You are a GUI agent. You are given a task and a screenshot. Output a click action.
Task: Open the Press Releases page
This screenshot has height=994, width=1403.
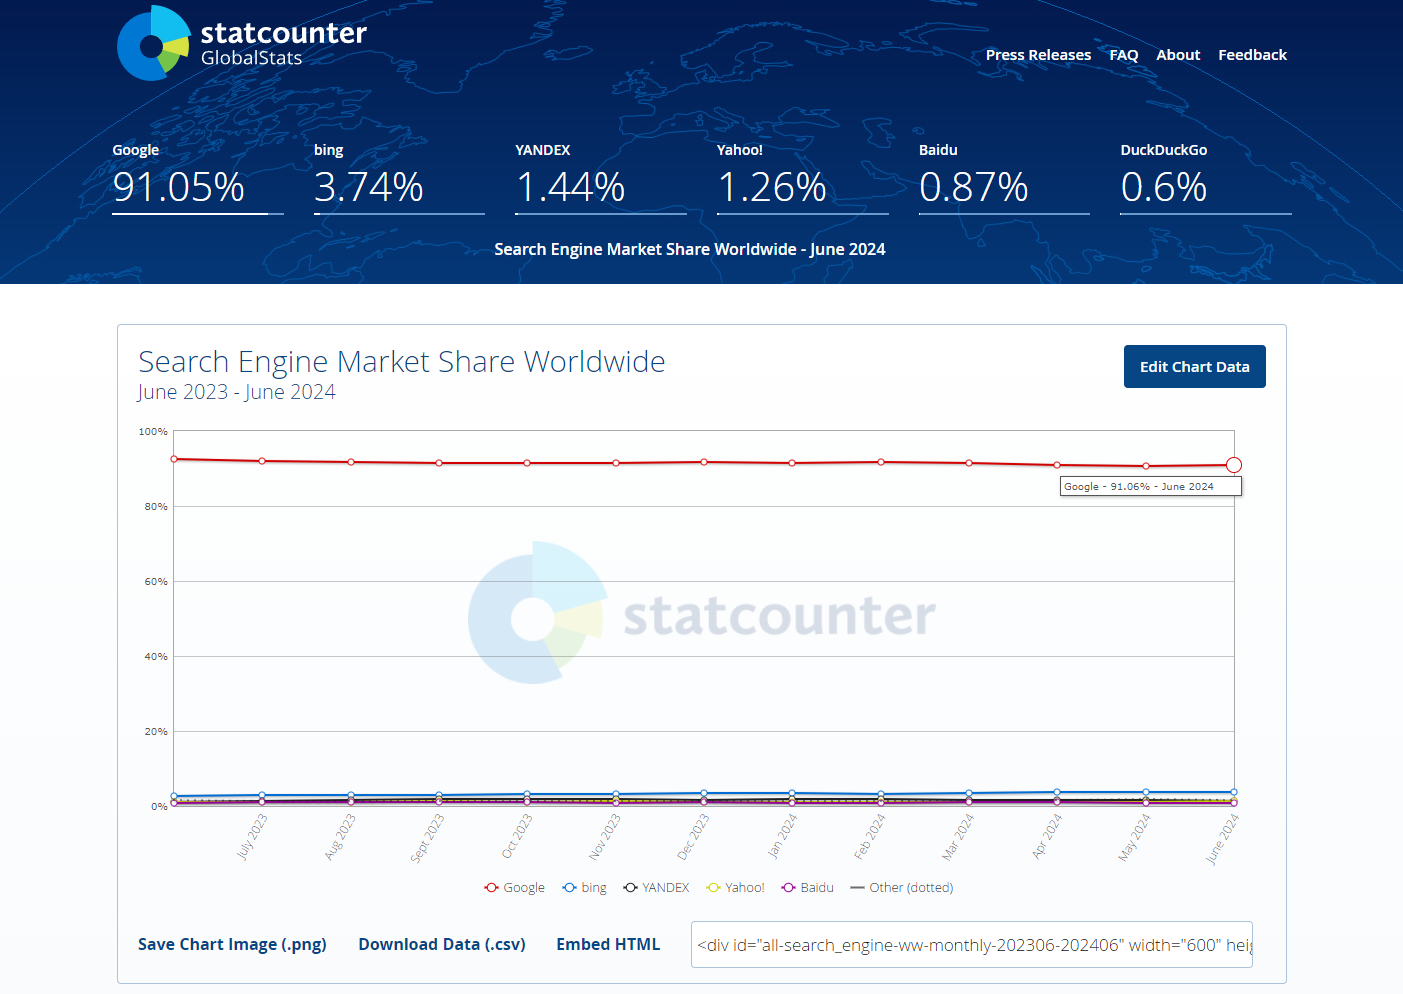click(1038, 55)
